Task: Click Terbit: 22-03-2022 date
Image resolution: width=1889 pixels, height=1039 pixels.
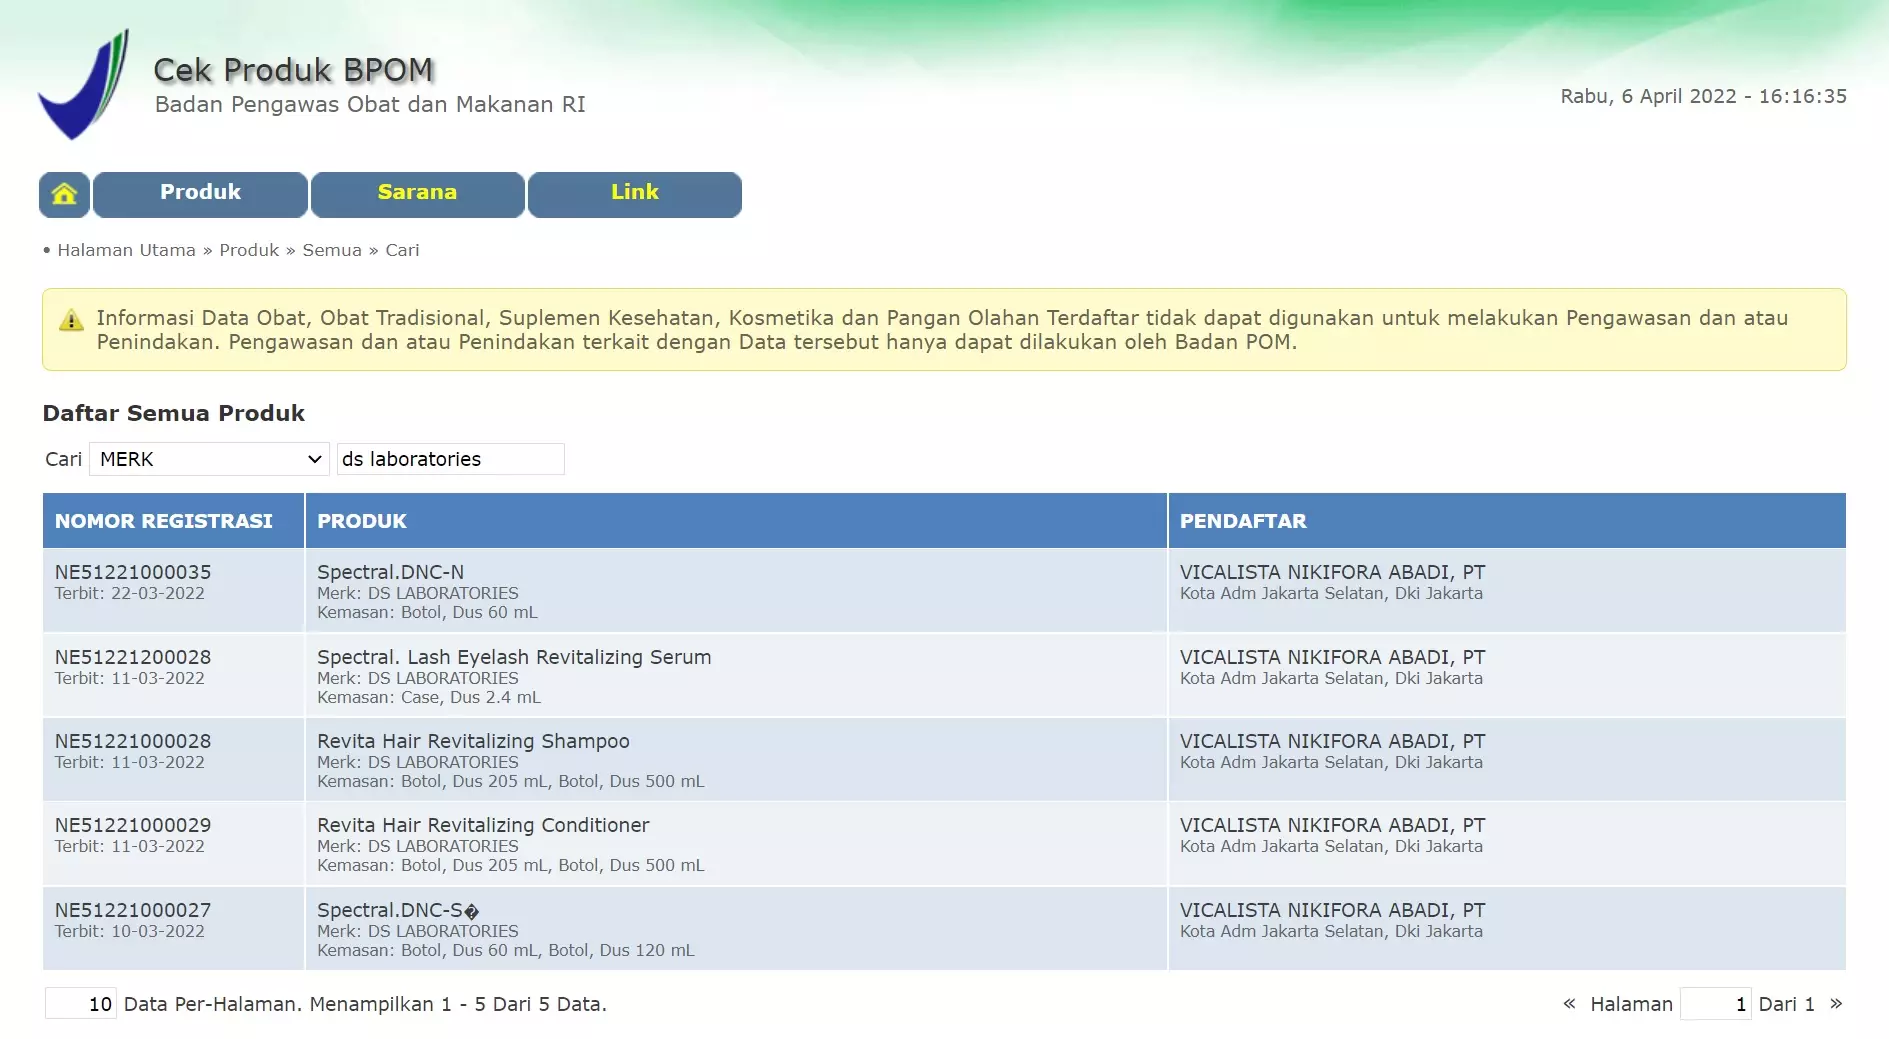Action: pyautogui.click(x=129, y=593)
